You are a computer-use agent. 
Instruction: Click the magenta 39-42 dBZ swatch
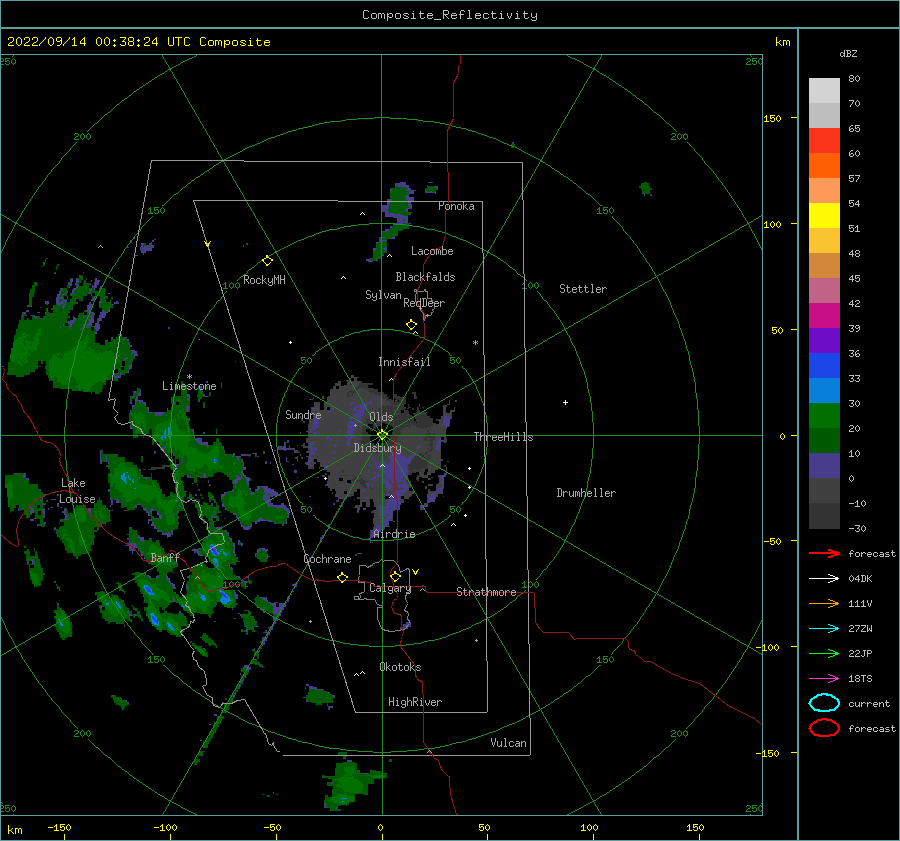click(x=824, y=315)
